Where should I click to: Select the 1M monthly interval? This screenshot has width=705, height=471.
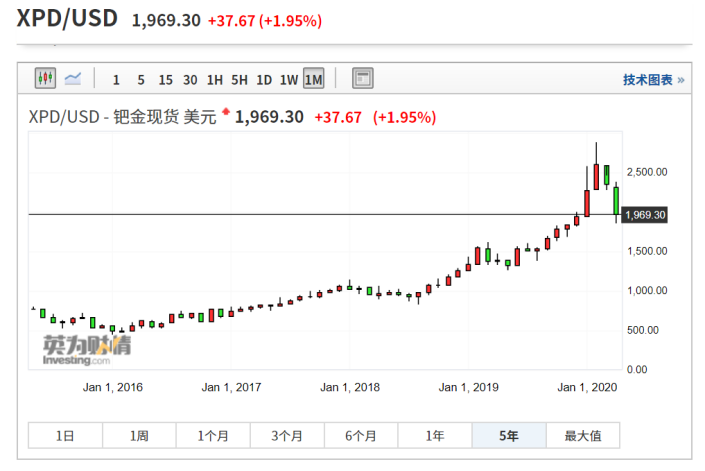pyautogui.click(x=314, y=80)
